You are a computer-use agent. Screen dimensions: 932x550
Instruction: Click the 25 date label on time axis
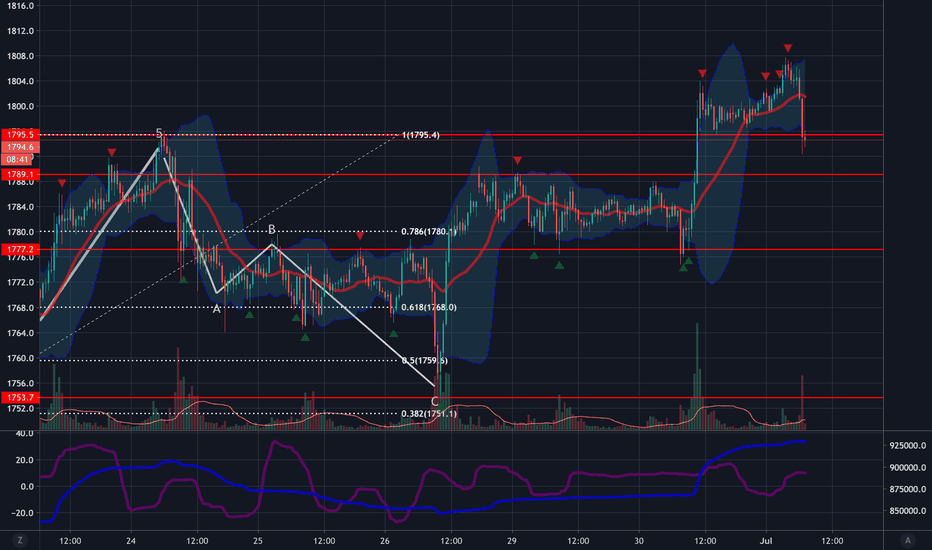[x=257, y=540]
